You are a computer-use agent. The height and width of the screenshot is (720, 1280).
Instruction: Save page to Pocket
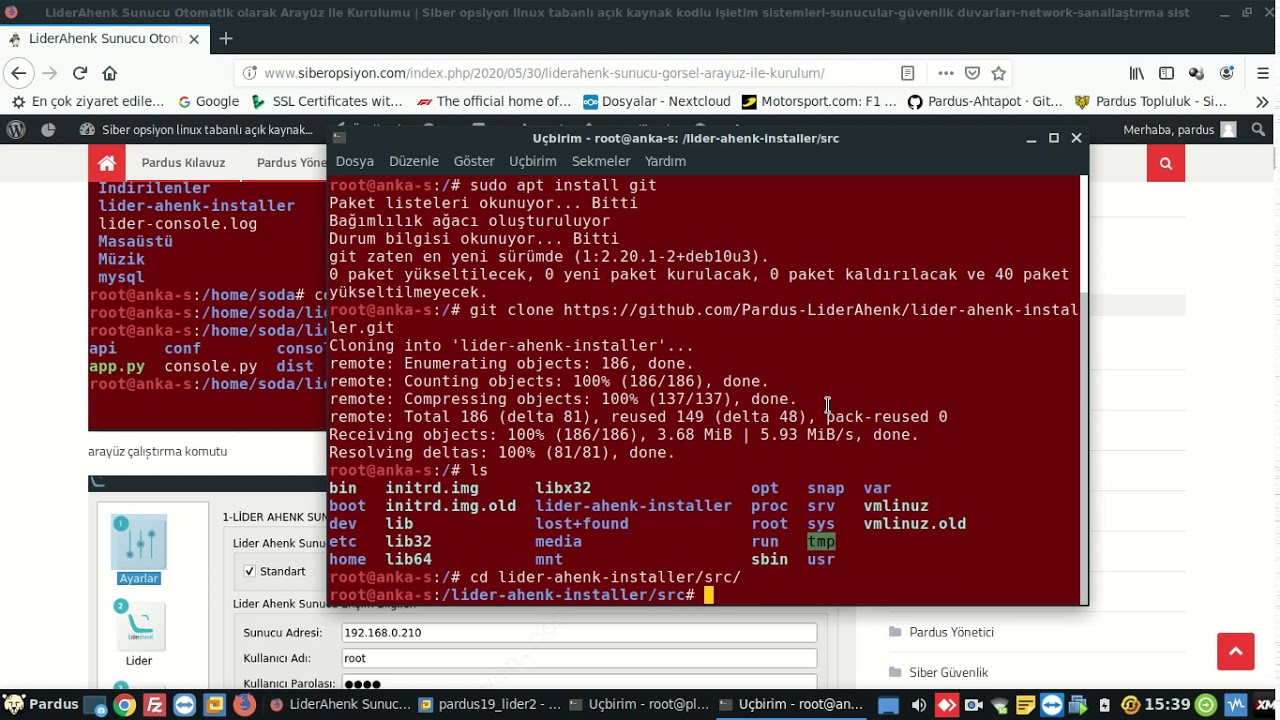(972, 73)
